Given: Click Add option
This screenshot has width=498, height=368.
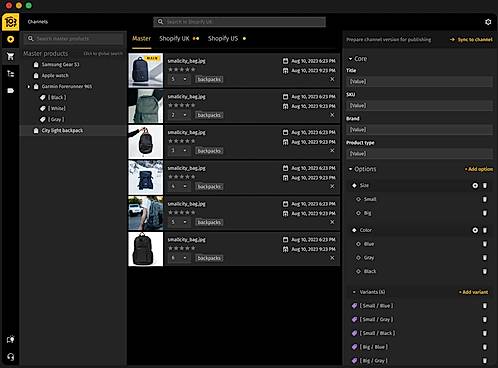Looking at the screenshot, I should pyautogui.click(x=479, y=169).
